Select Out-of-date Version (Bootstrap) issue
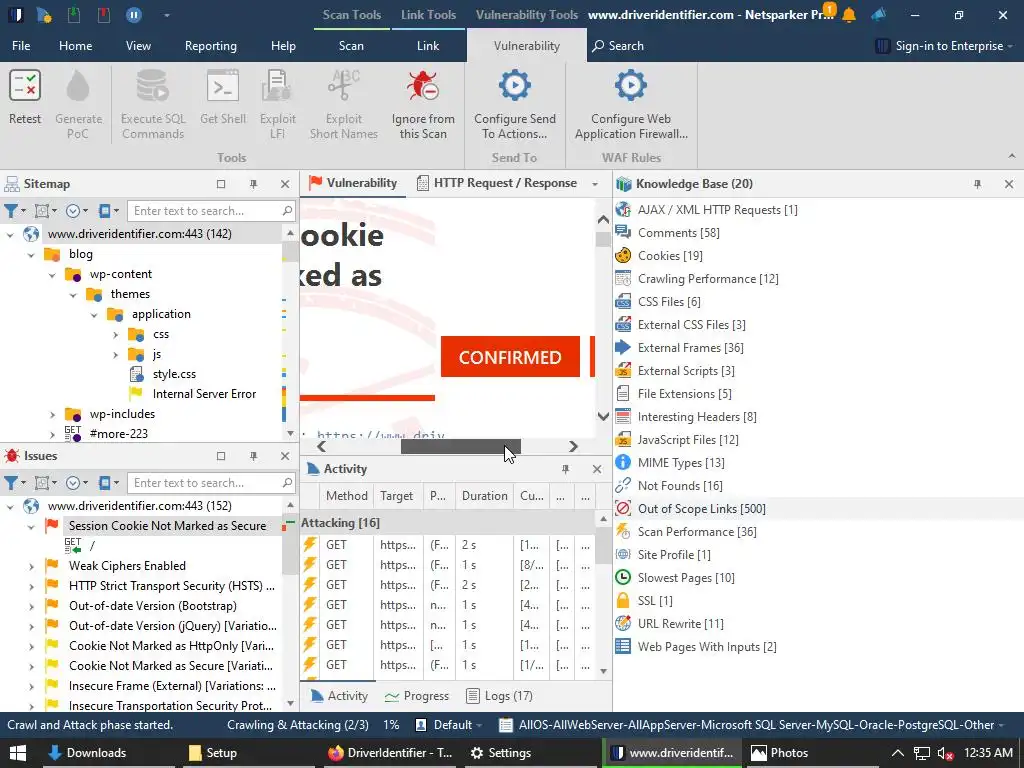The image size is (1024, 768). [153, 606]
